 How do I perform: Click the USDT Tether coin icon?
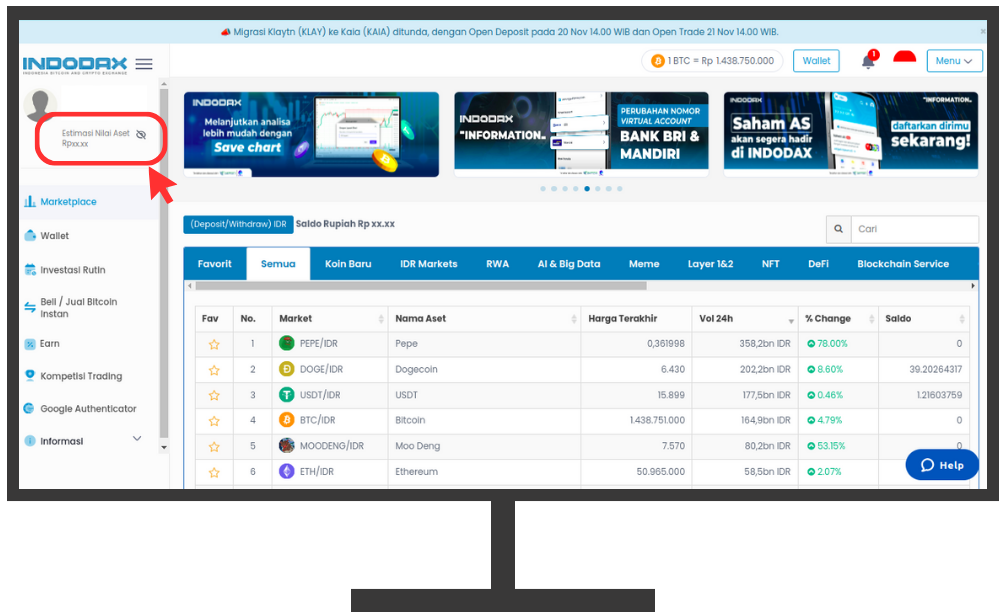[286, 394]
